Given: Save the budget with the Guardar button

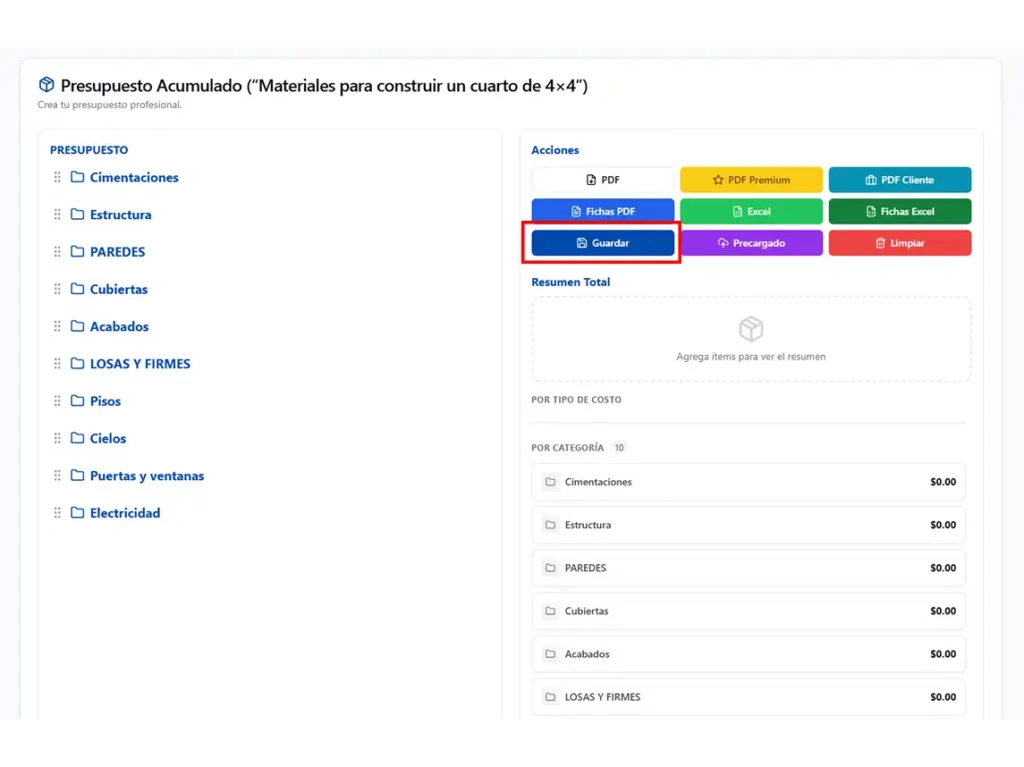Looking at the screenshot, I should tap(603, 243).
